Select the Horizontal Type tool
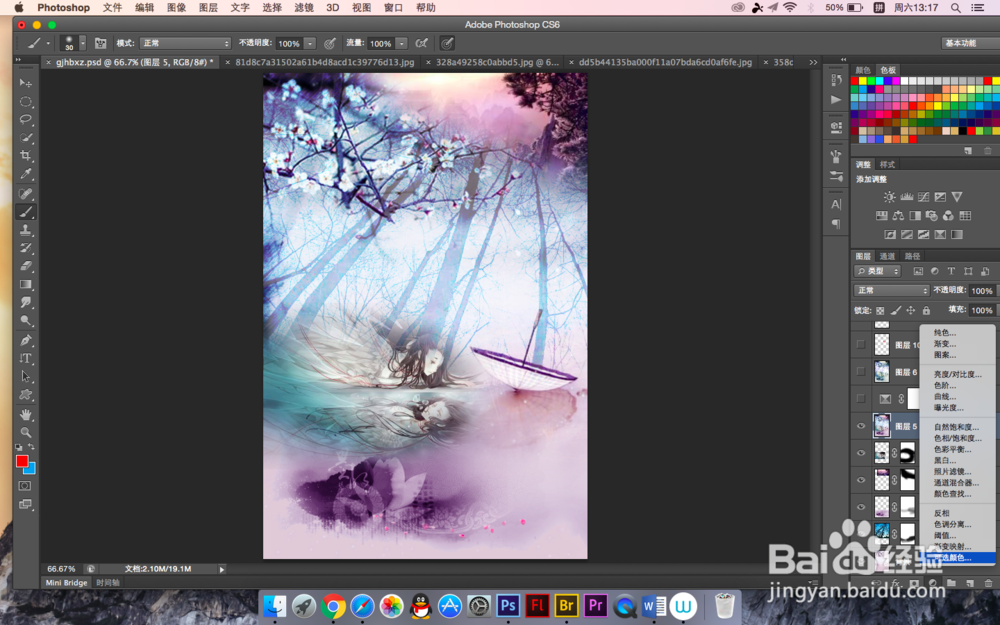This screenshot has width=1000, height=625. coord(26,358)
